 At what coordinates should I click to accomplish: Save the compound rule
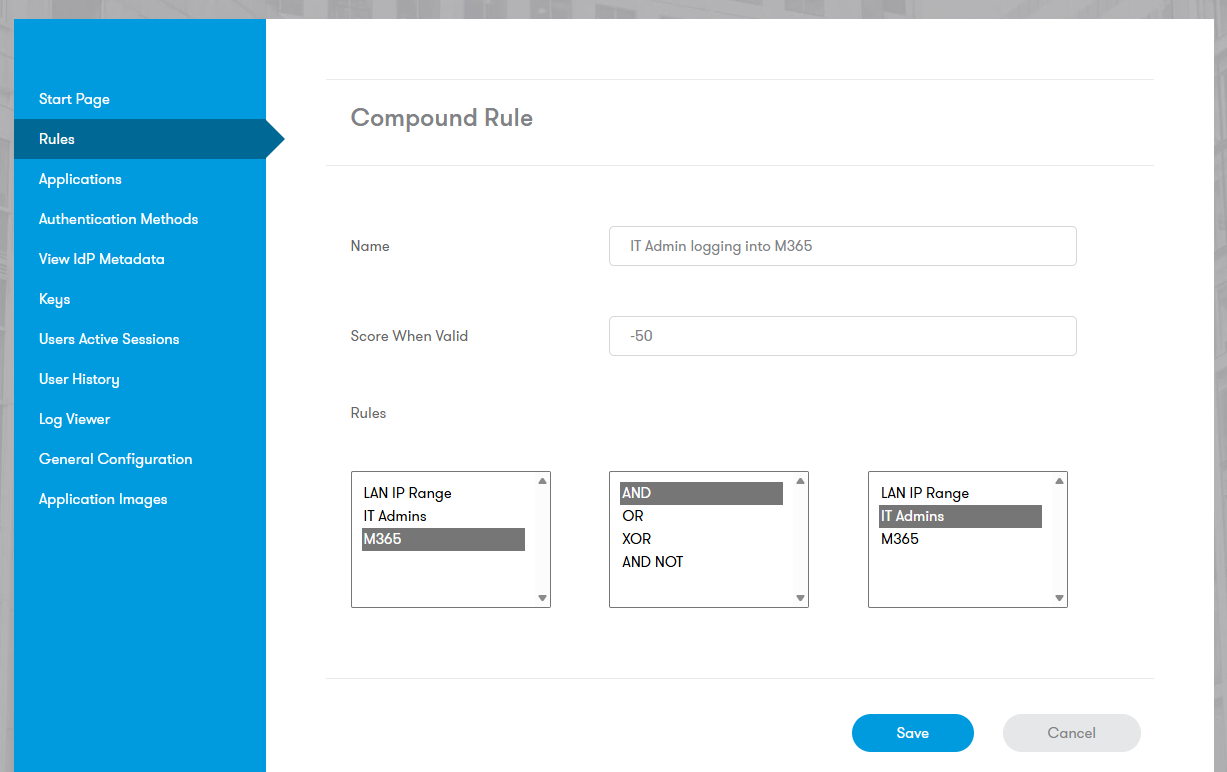[x=912, y=733]
